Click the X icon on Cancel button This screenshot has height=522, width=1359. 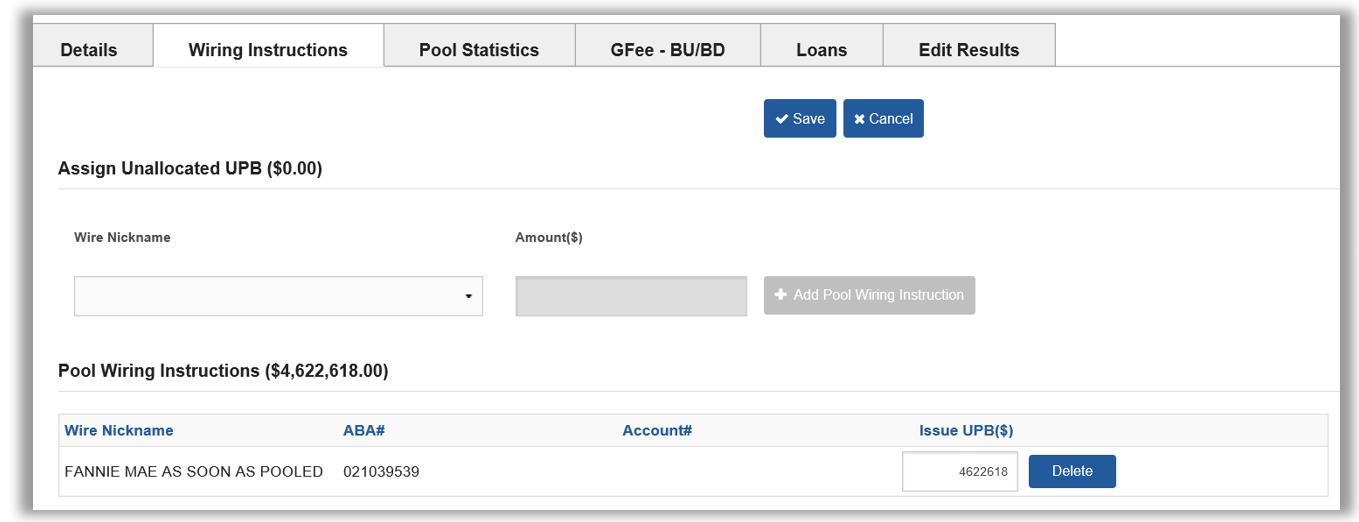click(x=859, y=119)
